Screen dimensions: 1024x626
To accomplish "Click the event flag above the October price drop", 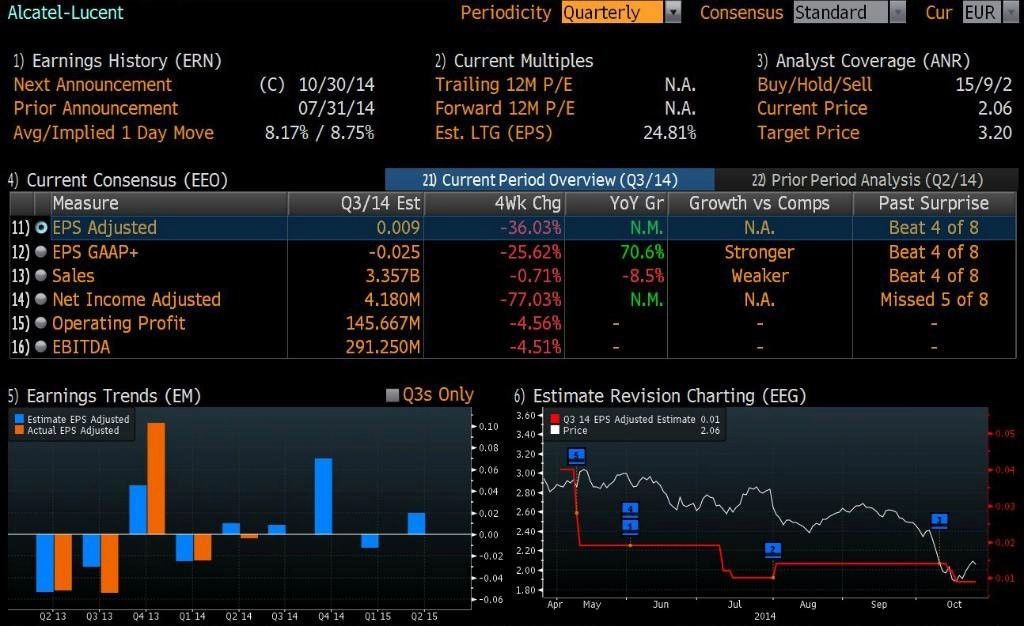I will pos(939,520).
